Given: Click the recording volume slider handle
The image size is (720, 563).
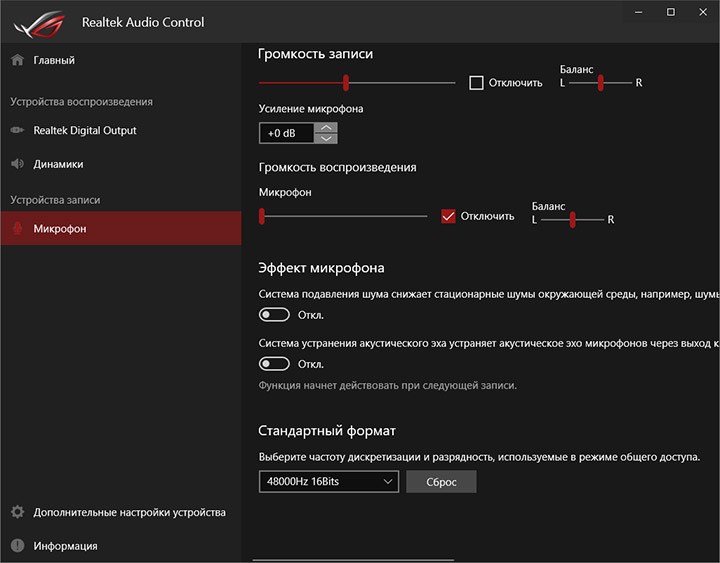Looking at the screenshot, I should coord(345,83).
